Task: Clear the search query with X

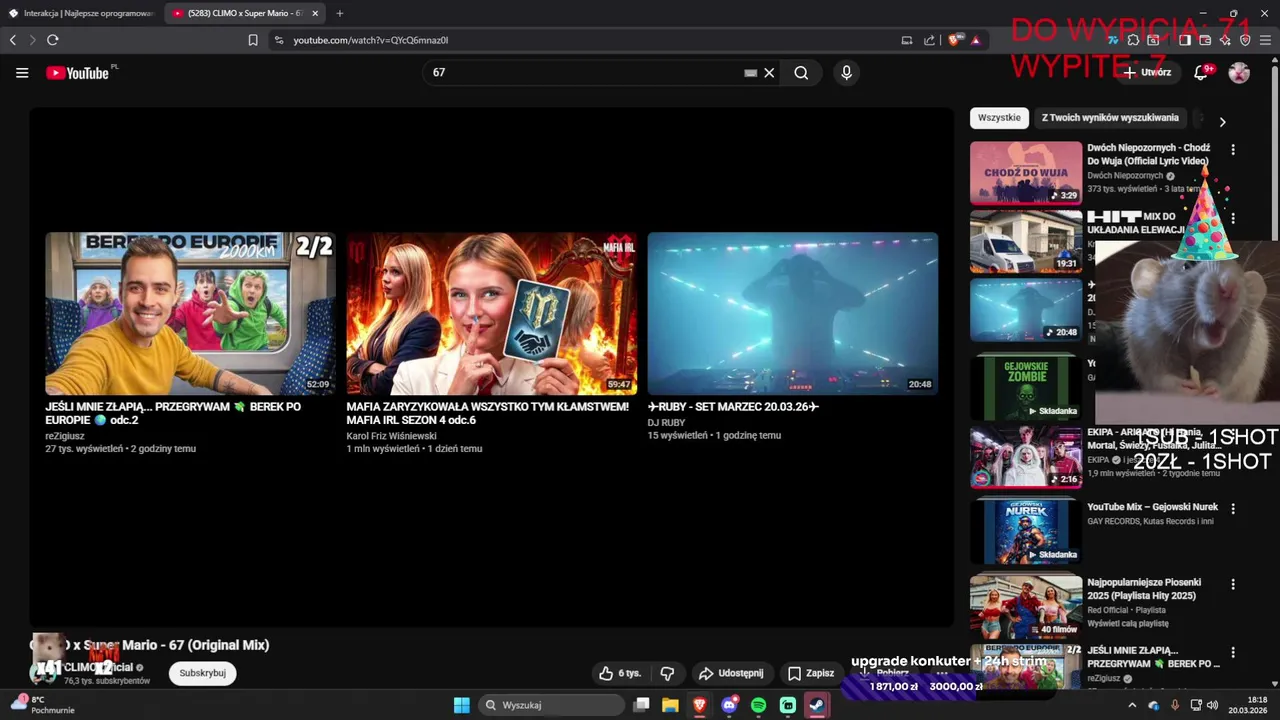Action: [769, 73]
